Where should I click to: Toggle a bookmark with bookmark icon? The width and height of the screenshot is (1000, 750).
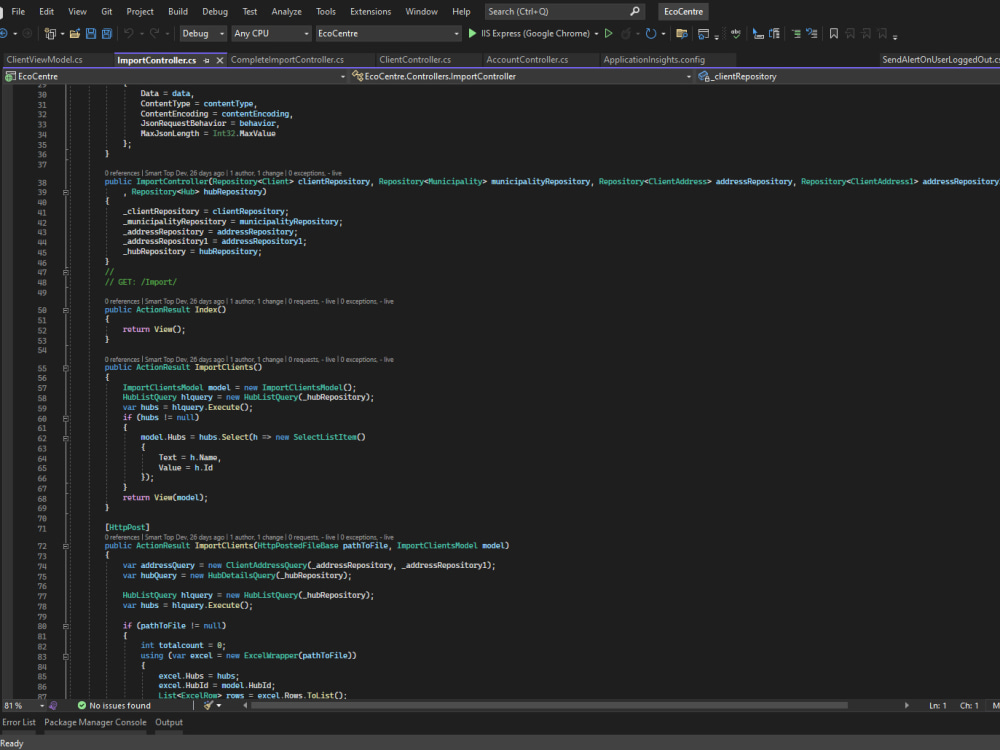click(834, 33)
